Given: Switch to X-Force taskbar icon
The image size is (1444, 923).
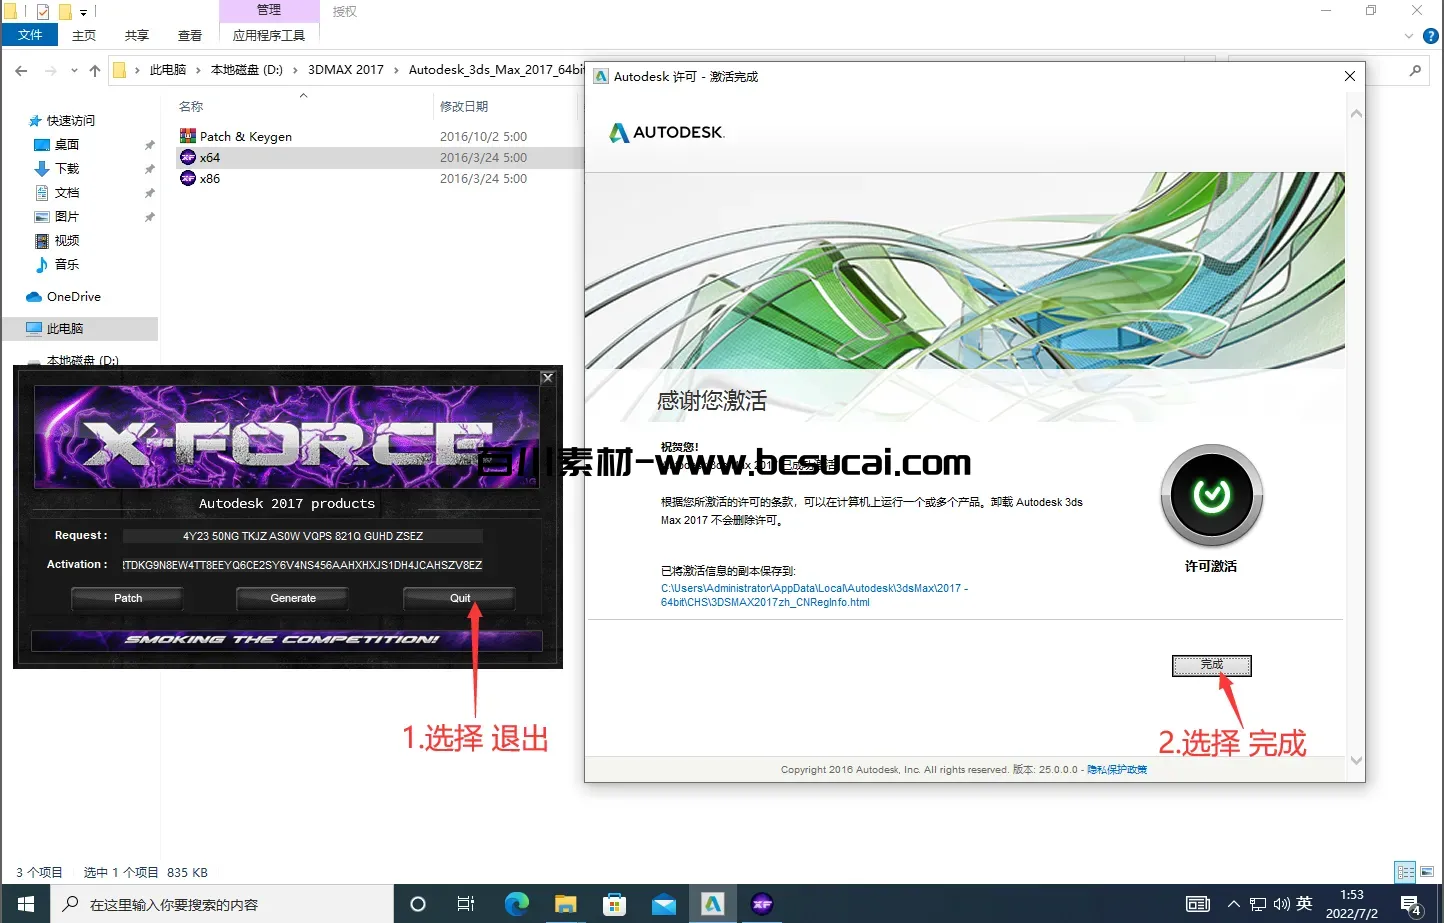Looking at the screenshot, I should coord(762,904).
